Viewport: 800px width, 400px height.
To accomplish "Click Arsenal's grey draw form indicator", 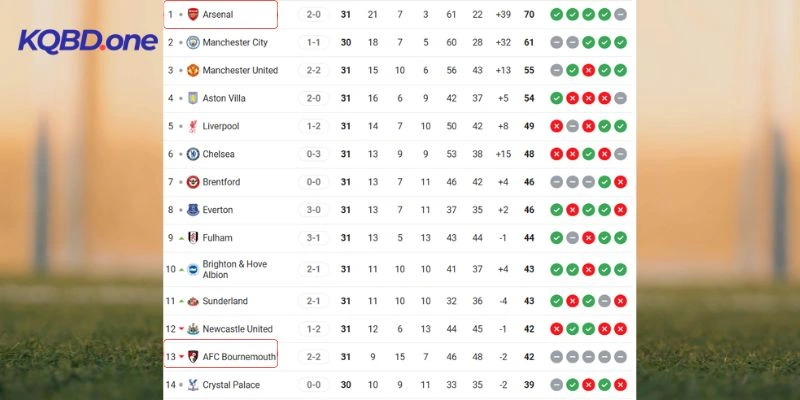I will [621, 15].
